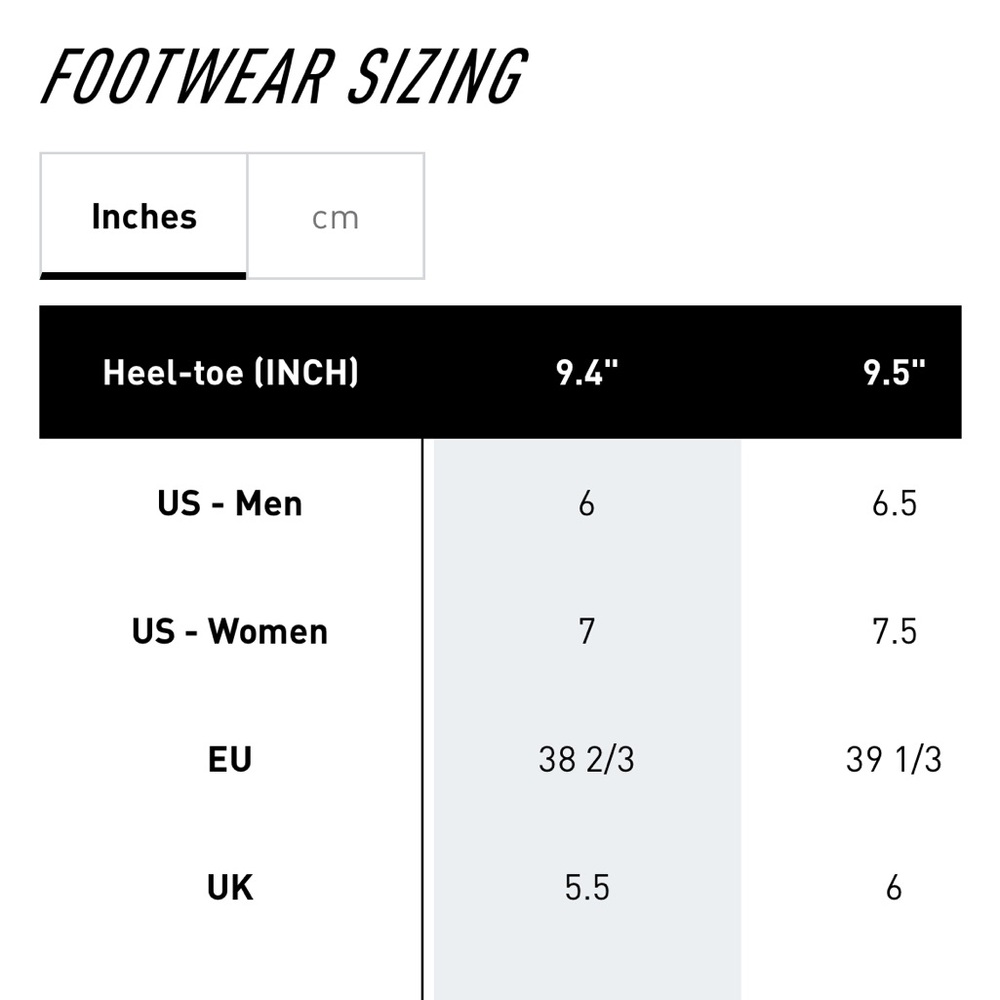Click the Heel-toe (INCH) header cell
The width and height of the screenshot is (1000, 1000).
[230, 372]
